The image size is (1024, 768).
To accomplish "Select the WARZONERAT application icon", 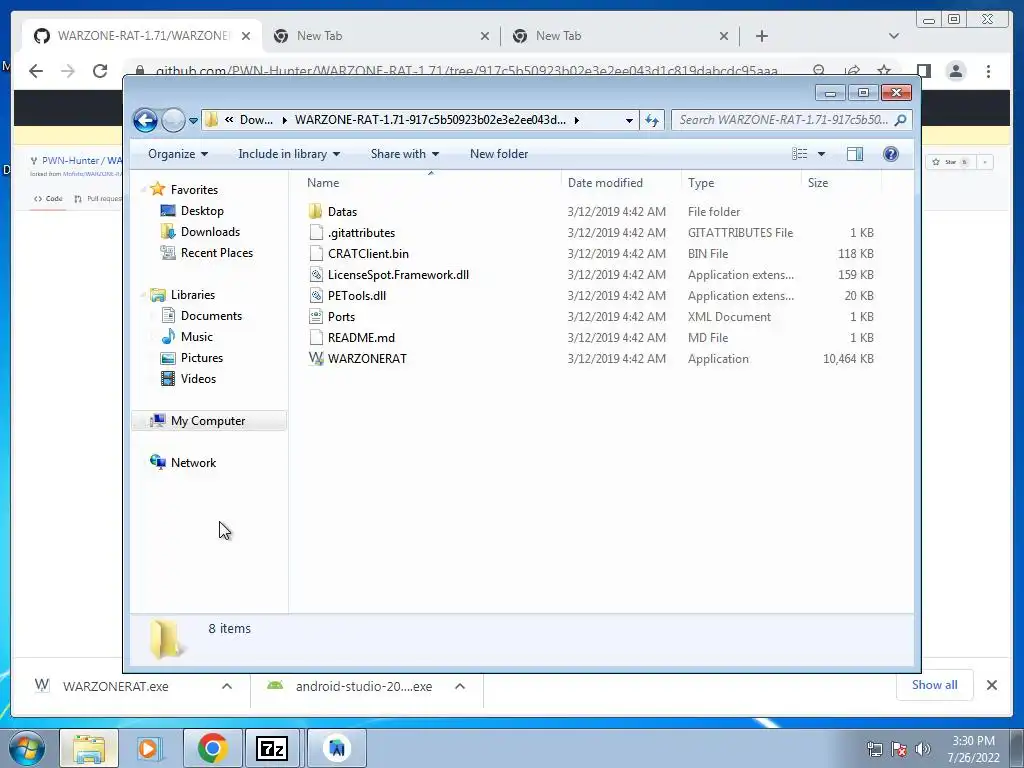I will (x=316, y=359).
